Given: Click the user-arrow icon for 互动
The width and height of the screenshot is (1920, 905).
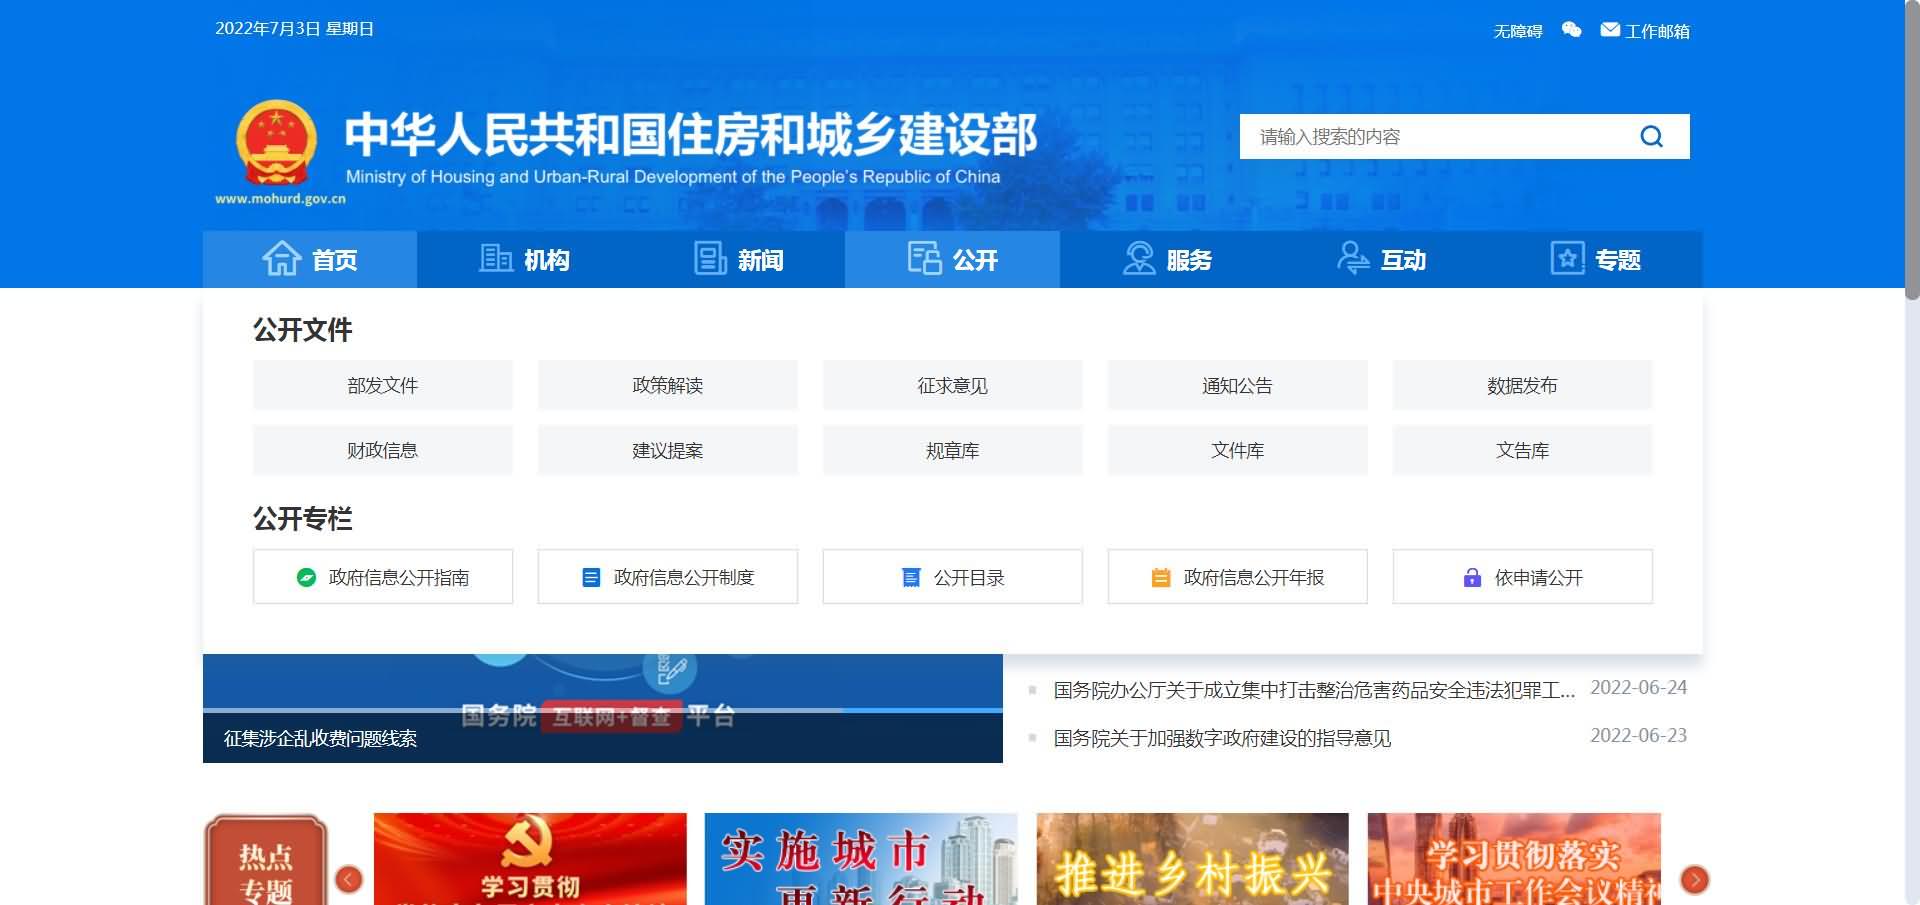Looking at the screenshot, I should [1353, 258].
